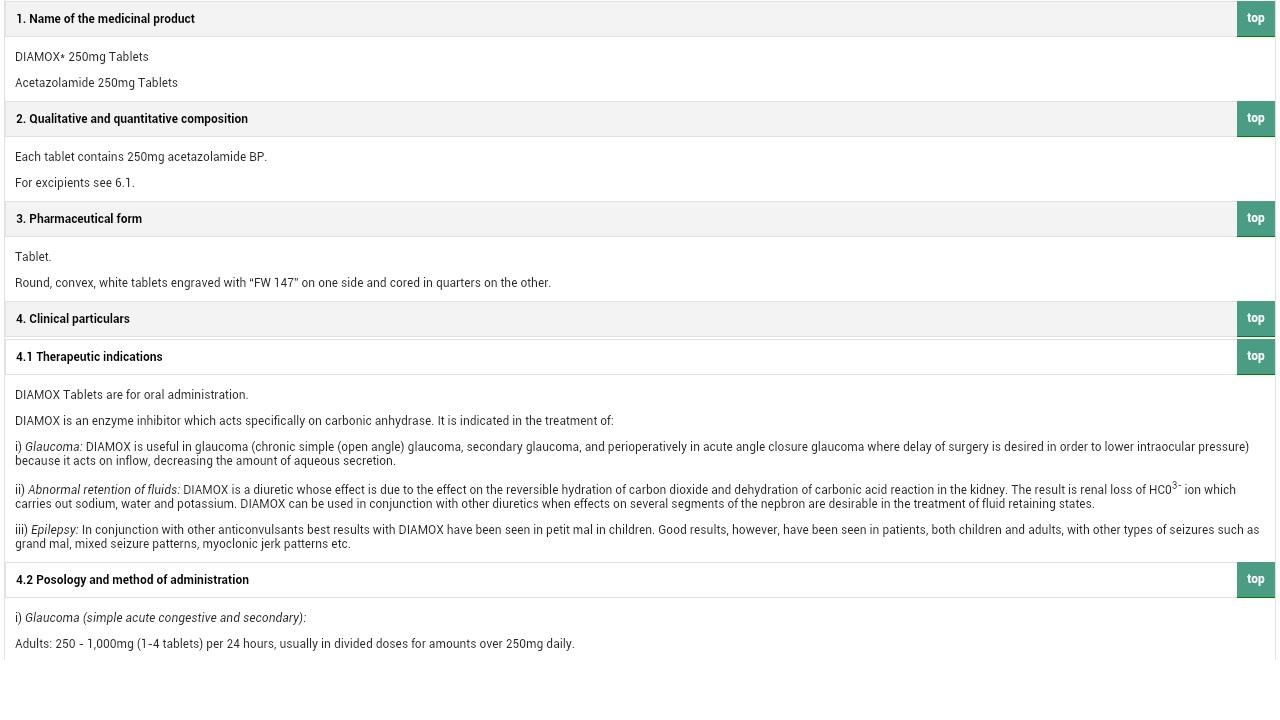Jump to top from Clinical particulars header
The width and height of the screenshot is (1280, 720).
coord(1255,319)
